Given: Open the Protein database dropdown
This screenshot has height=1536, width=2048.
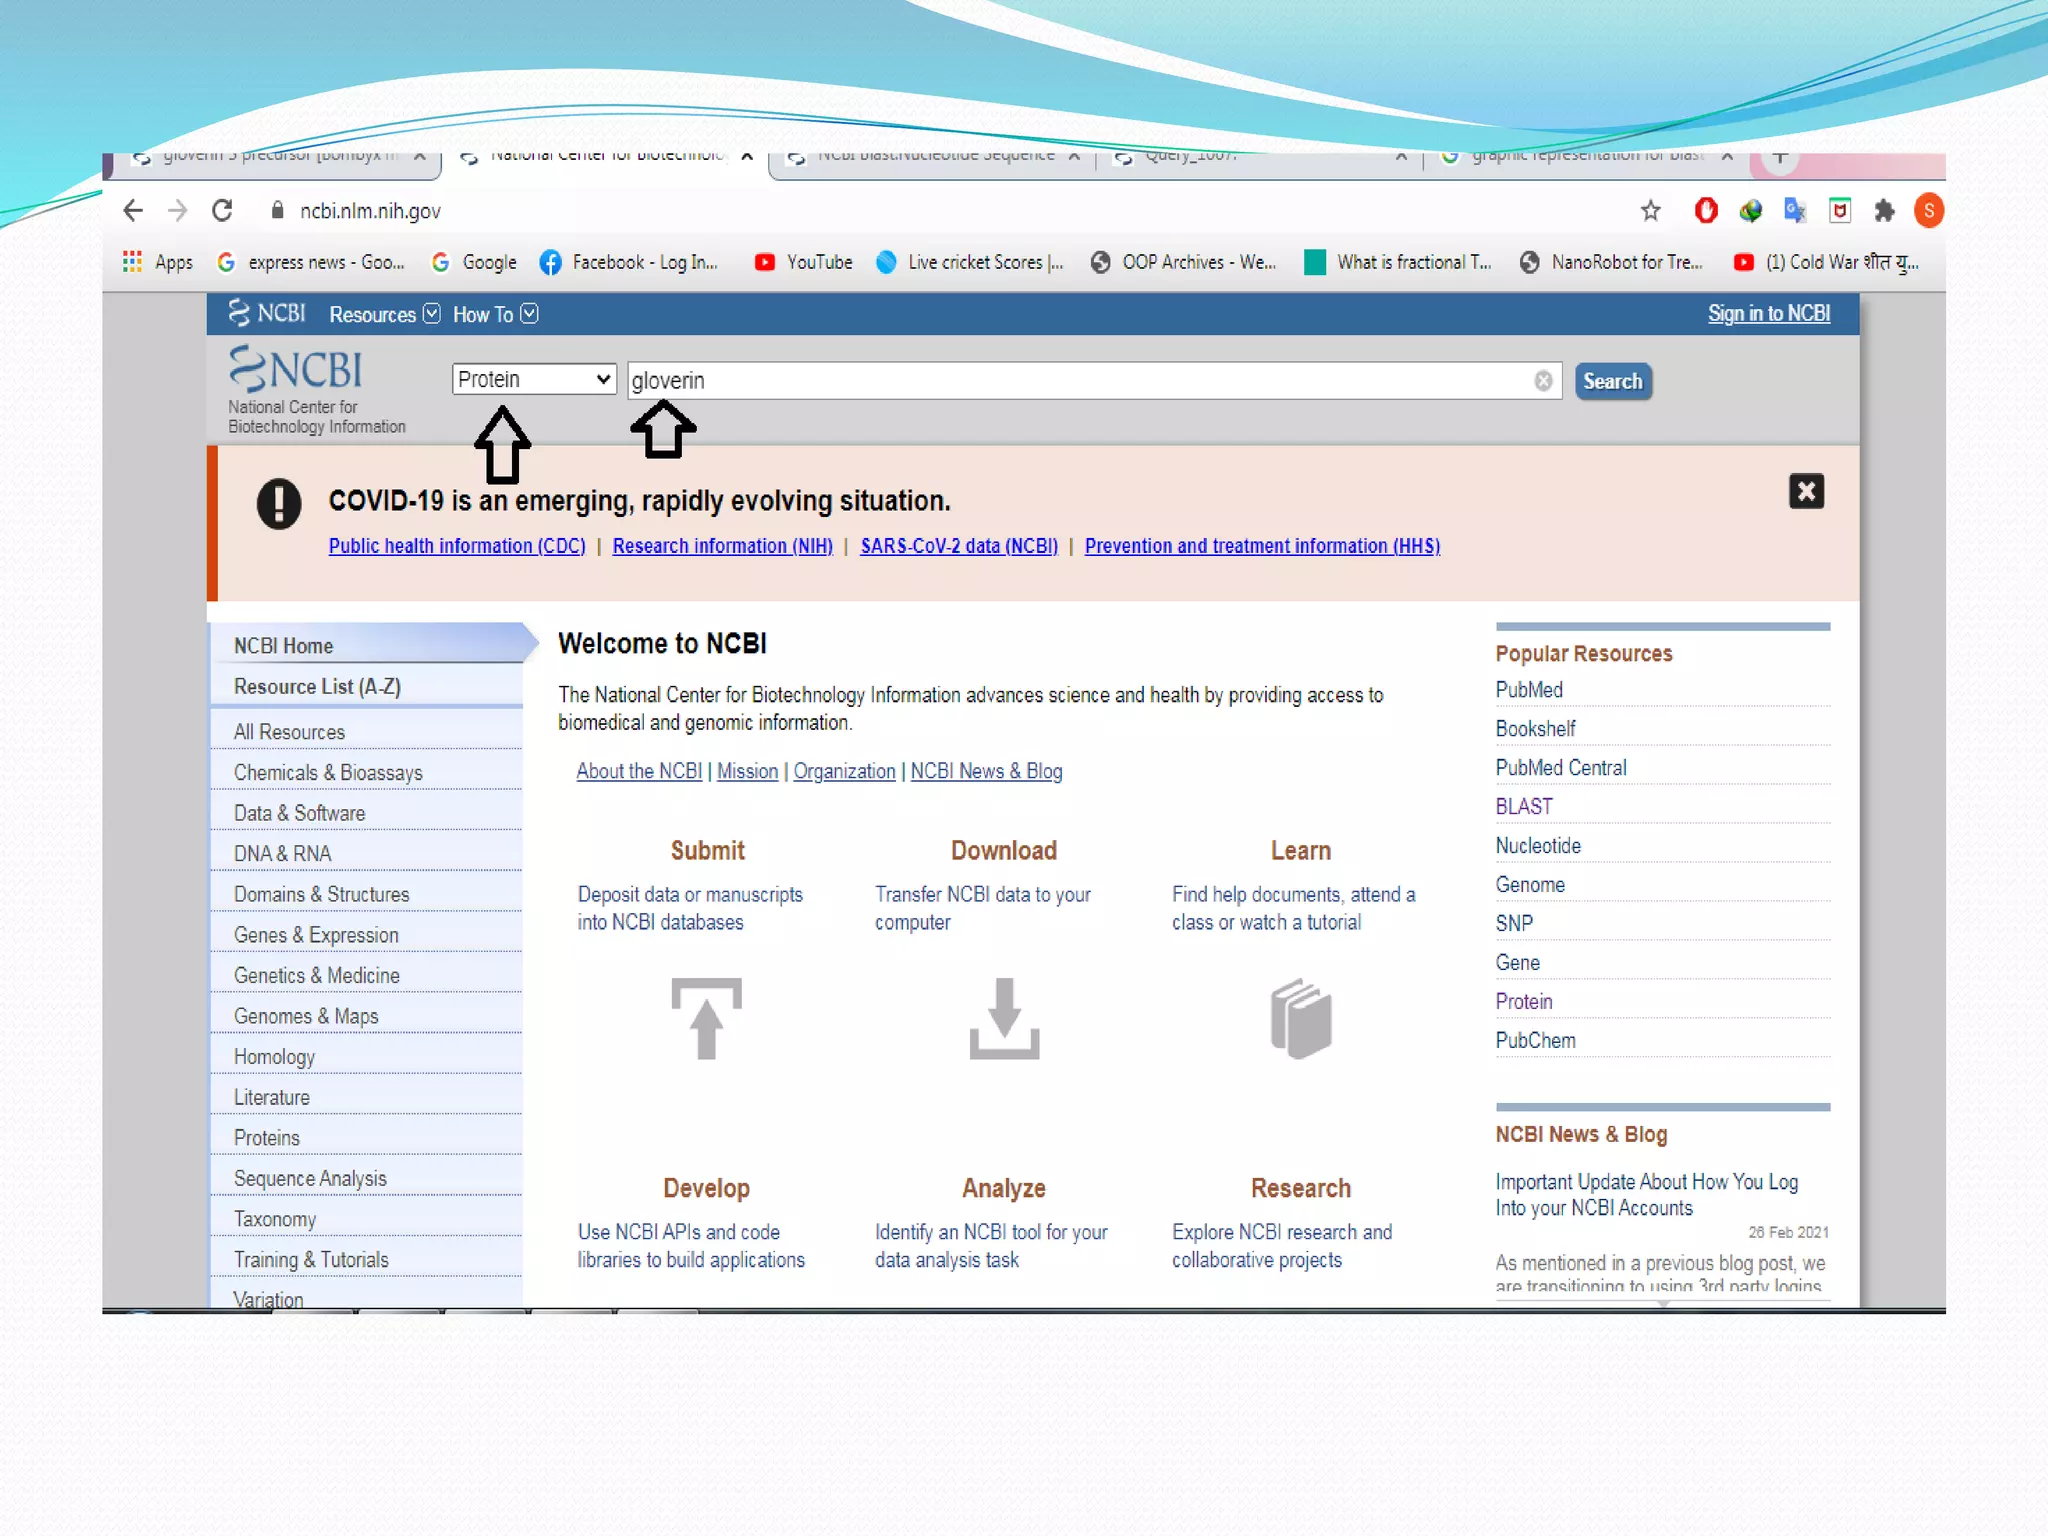Looking at the screenshot, I should tap(533, 380).
